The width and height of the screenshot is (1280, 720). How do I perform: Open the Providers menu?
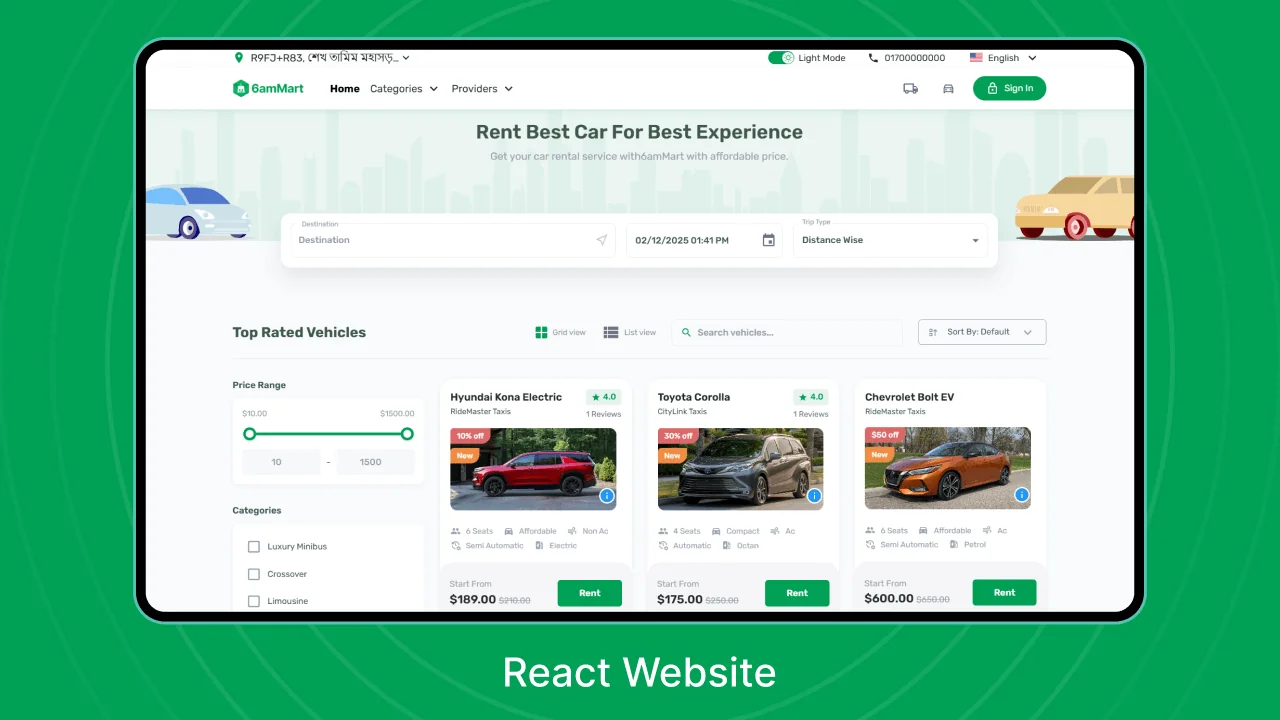click(x=481, y=89)
